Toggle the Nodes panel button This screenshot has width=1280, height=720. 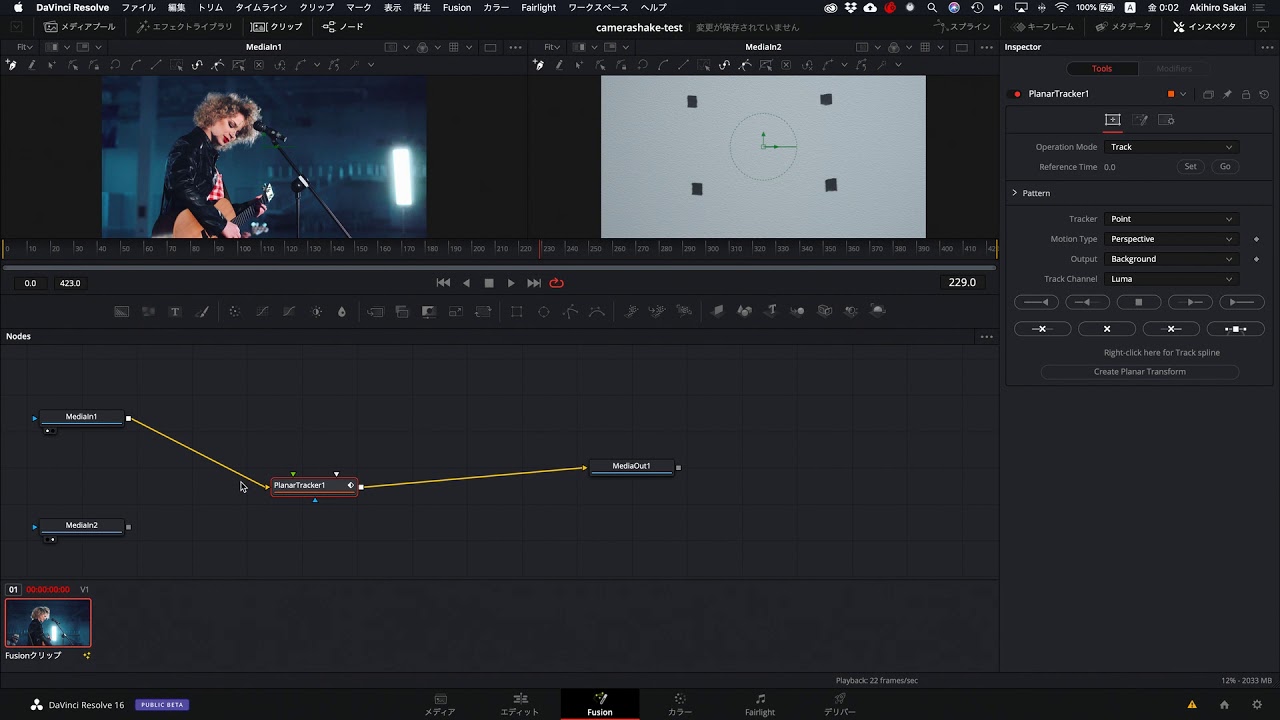(x=343, y=27)
